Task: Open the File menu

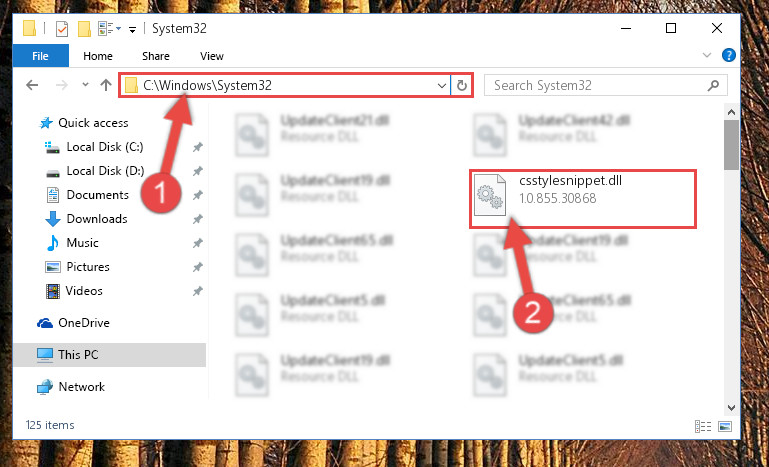Action: click(41, 56)
